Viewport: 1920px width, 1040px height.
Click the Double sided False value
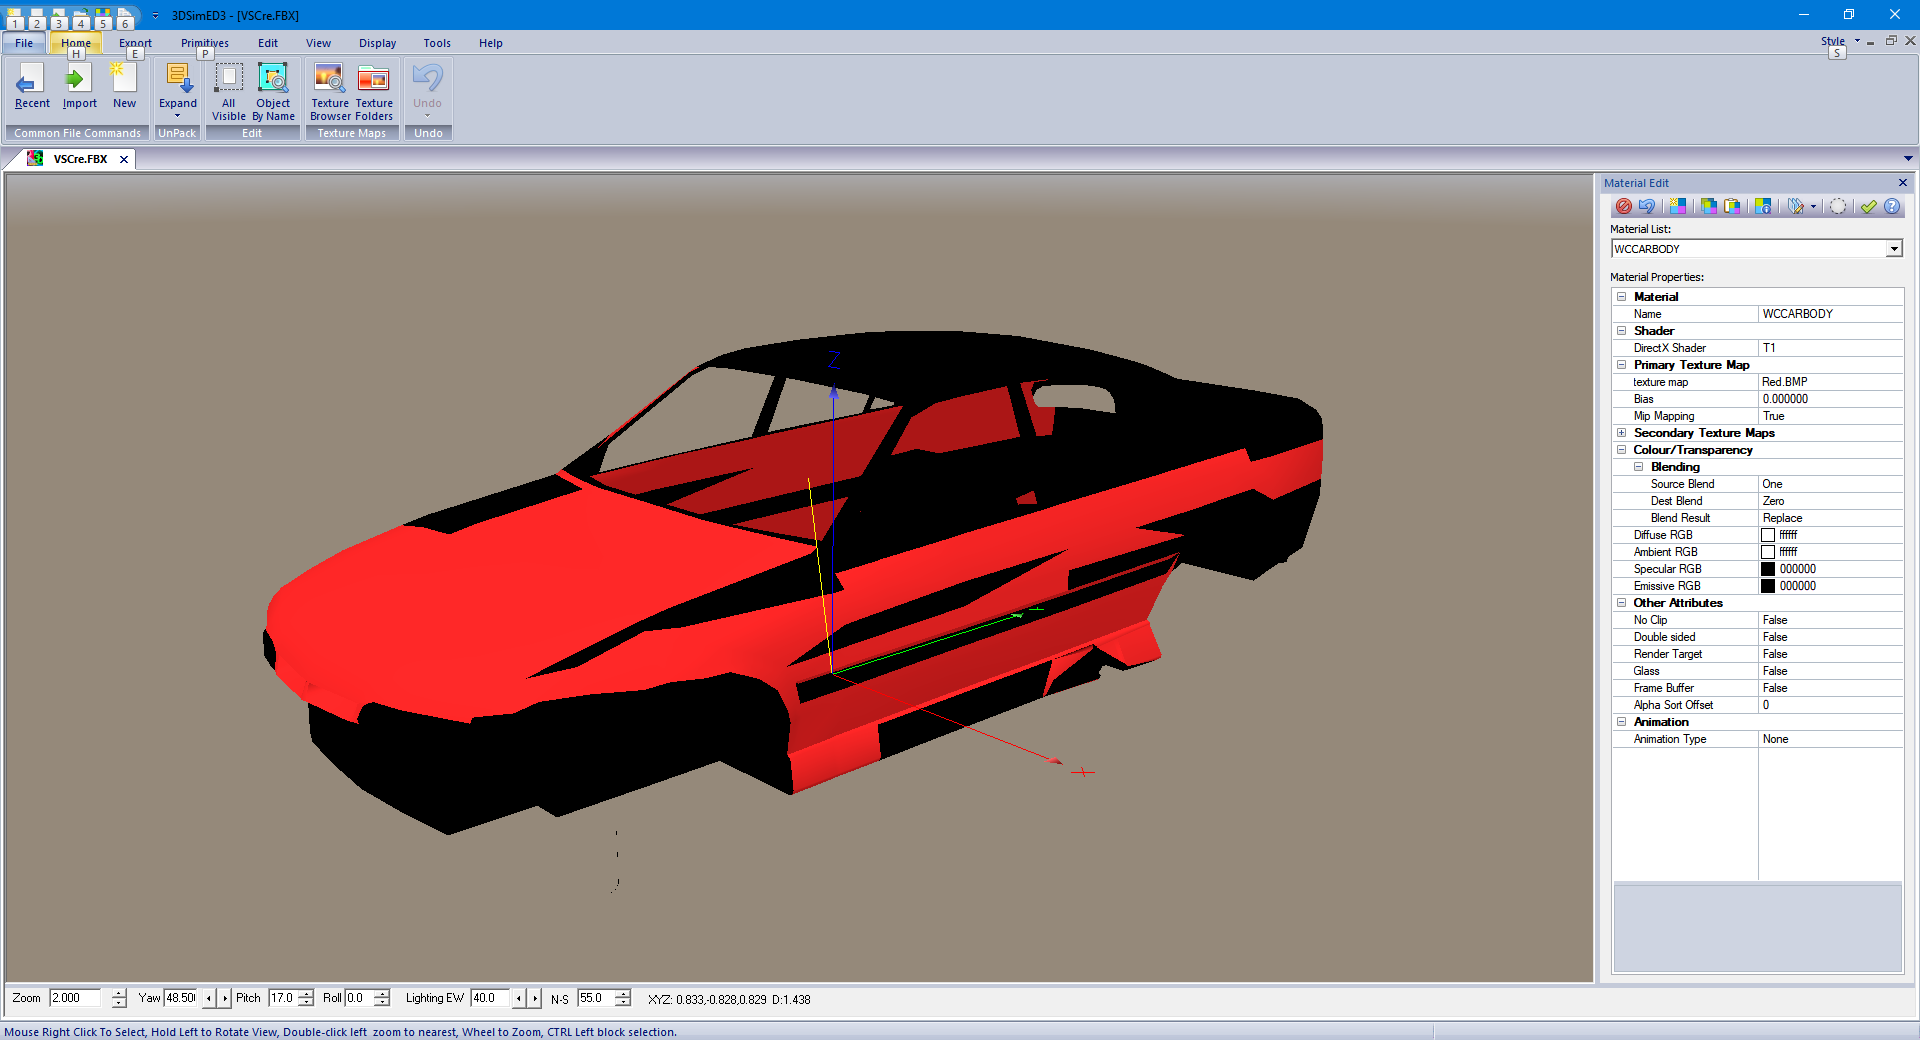click(x=1830, y=637)
